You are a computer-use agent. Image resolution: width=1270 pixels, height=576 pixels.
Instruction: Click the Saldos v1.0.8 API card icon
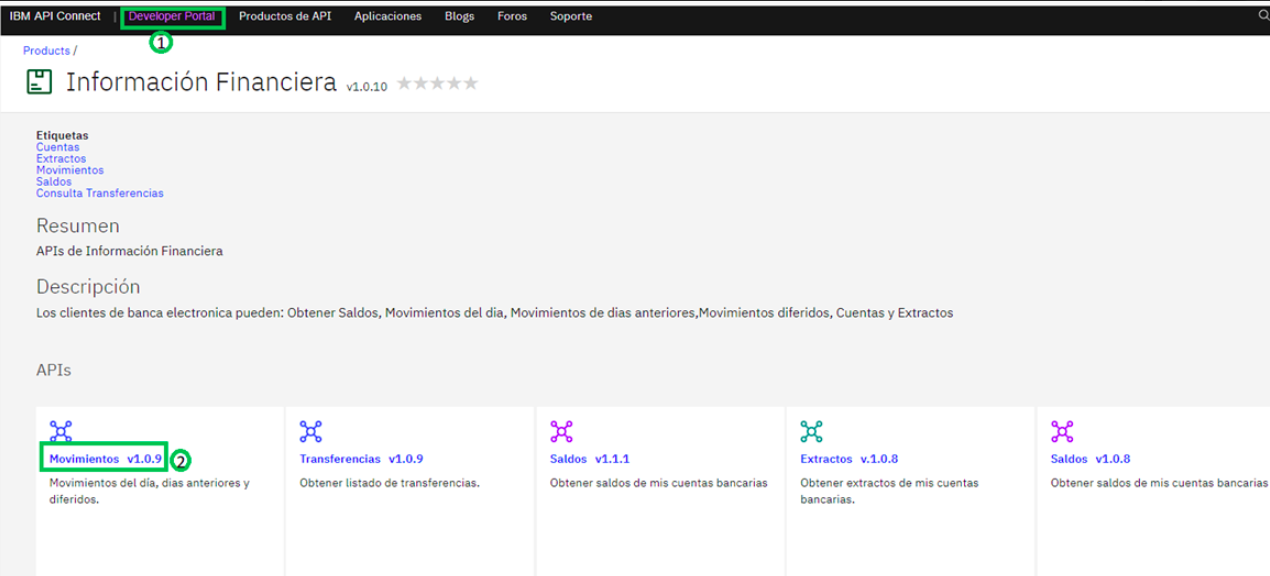pos(1062,431)
